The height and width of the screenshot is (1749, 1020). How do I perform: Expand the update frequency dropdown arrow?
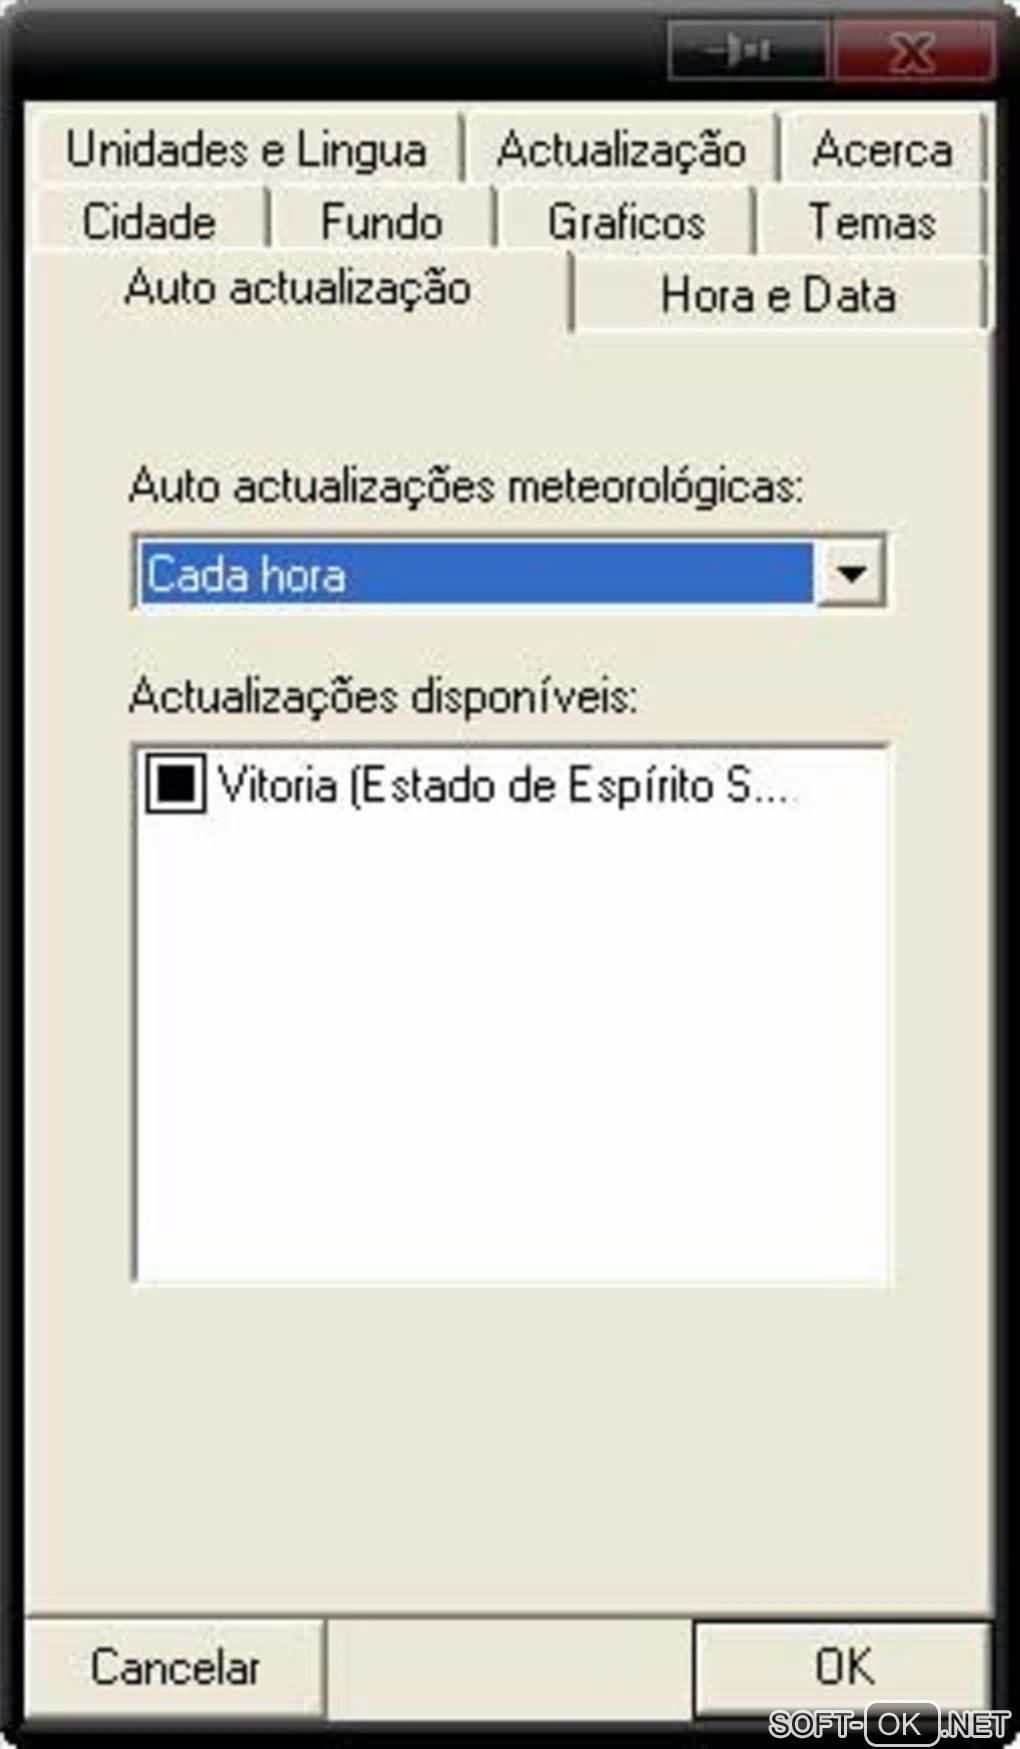(851, 573)
